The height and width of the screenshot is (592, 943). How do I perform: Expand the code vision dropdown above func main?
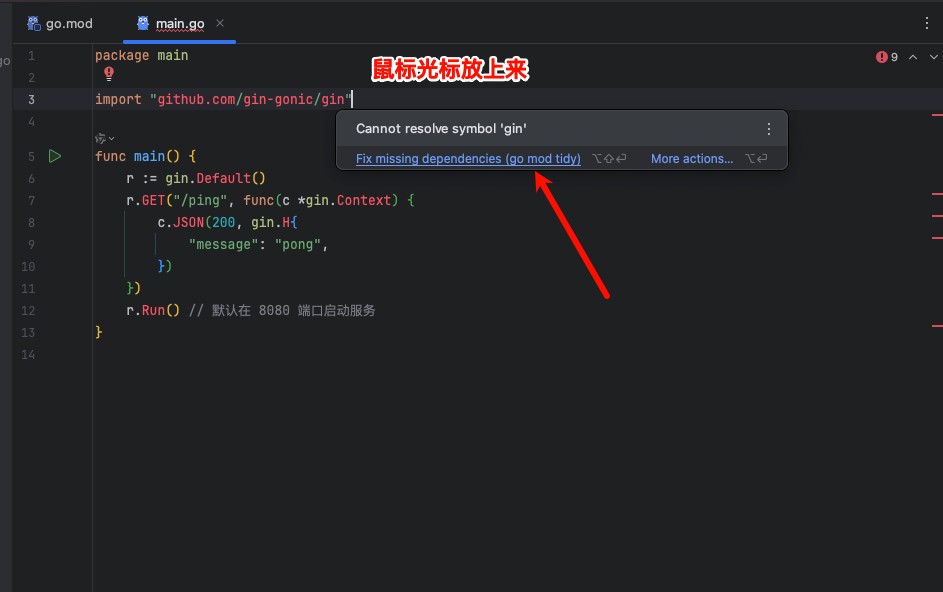coord(105,138)
